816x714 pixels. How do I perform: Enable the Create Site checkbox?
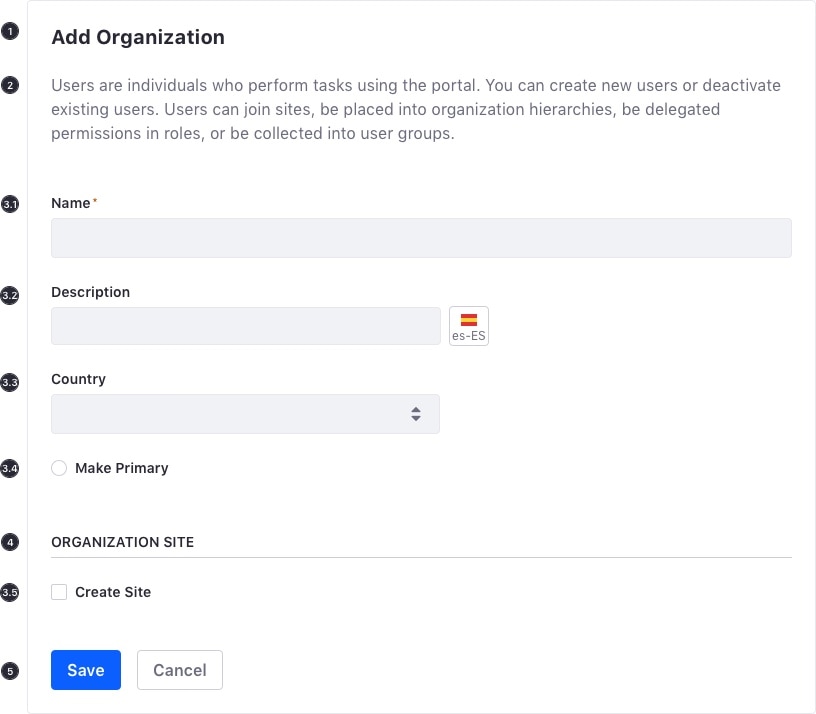(59, 592)
